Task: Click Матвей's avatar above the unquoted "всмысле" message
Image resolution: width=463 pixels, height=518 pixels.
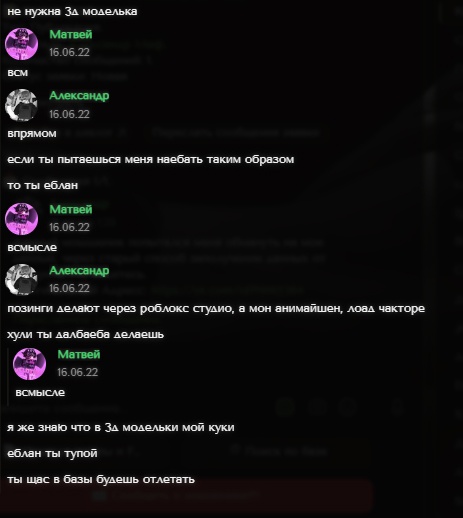Action: [x=22, y=219]
